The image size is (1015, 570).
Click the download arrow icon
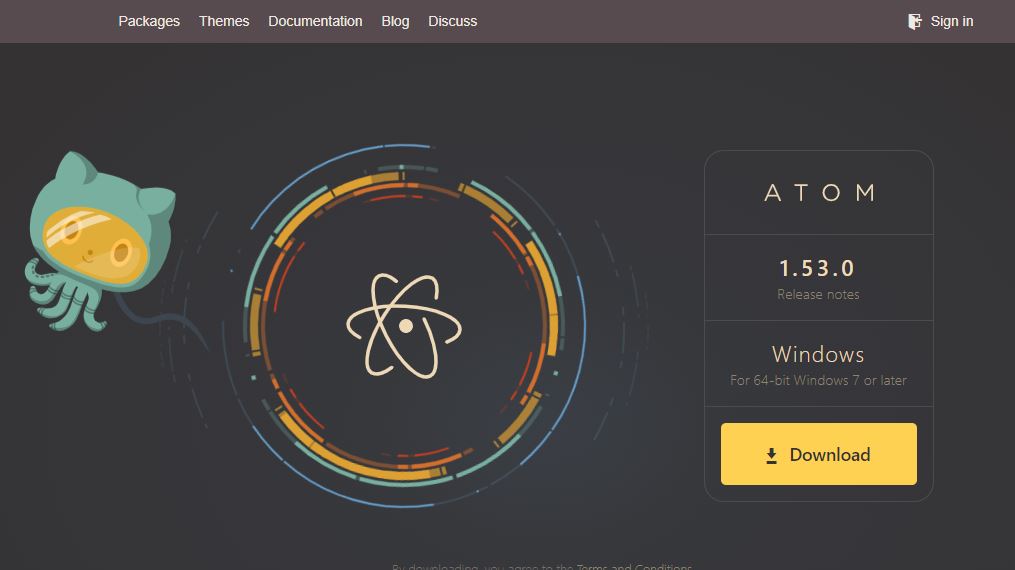point(771,455)
